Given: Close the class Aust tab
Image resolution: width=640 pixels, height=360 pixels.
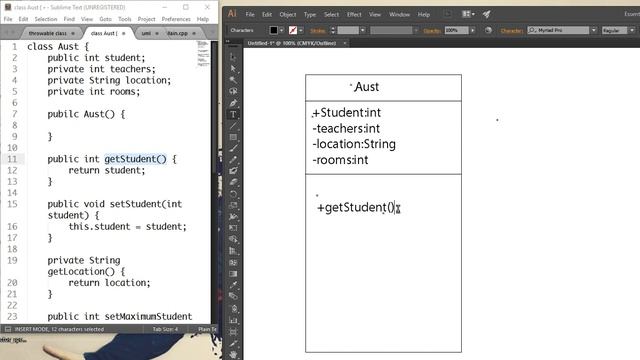Looking at the screenshot, I should point(124,33).
